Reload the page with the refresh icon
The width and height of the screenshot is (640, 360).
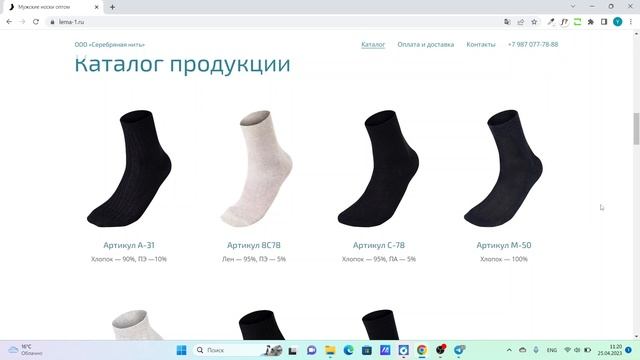click(x=36, y=22)
